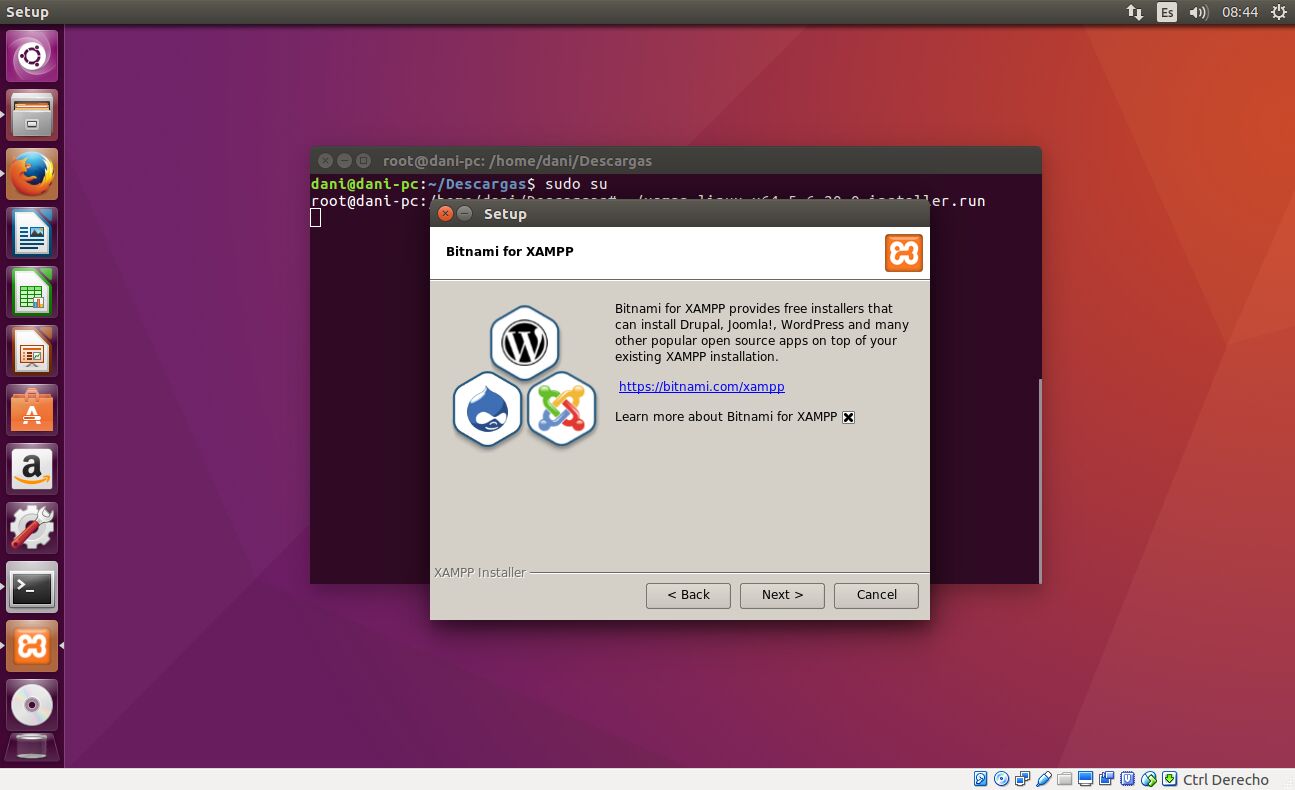
Task: Uncheck Learn more about Bitnami for XAMPP
Action: click(848, 417)
